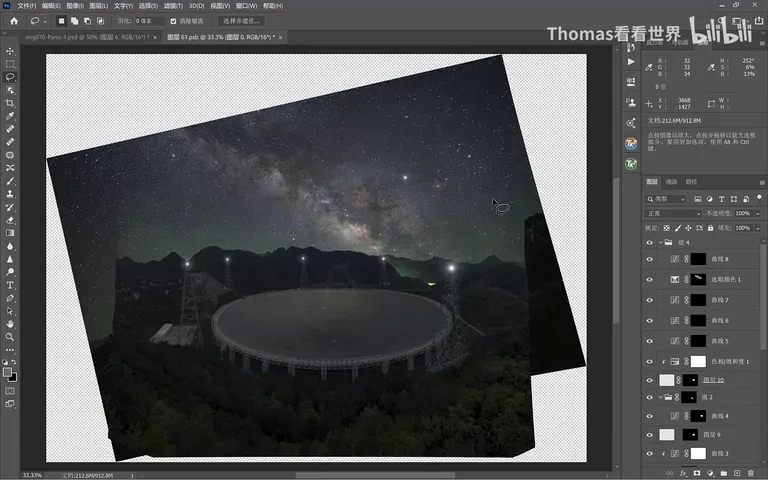The width and height of the screenshot is (768, 480).
Task: Create new adjustment layer icon
Action: 710,473
